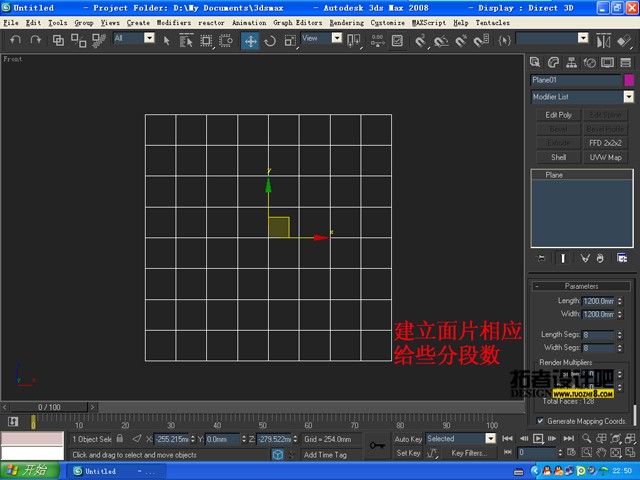This screenshot has height=480, width=640.
Task: Collapse the Parameters rollout
Action: (581, 286)
